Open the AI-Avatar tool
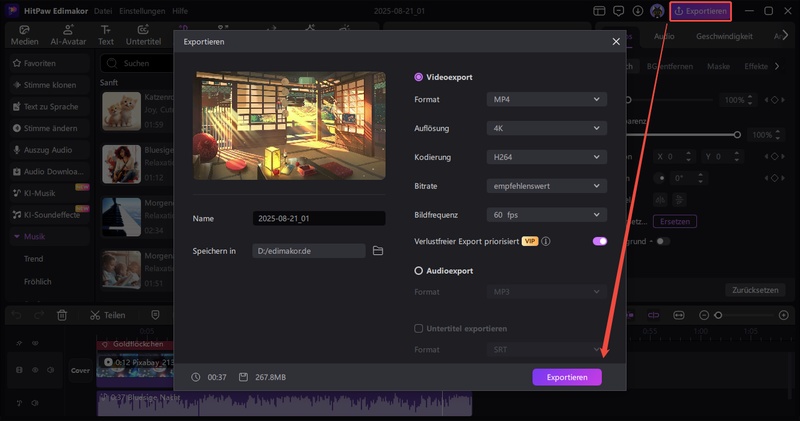Viewport: 800px width, 421px height. coord(67,35)
